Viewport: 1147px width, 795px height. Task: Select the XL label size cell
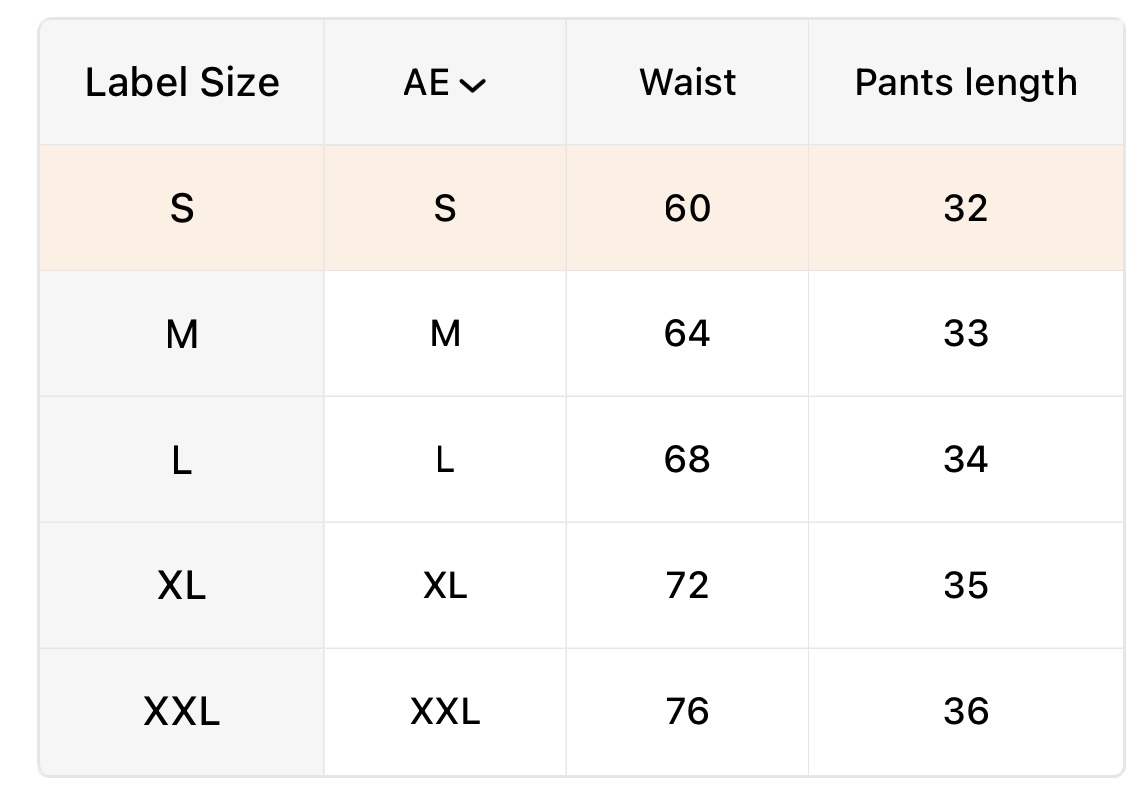(182, 586)
